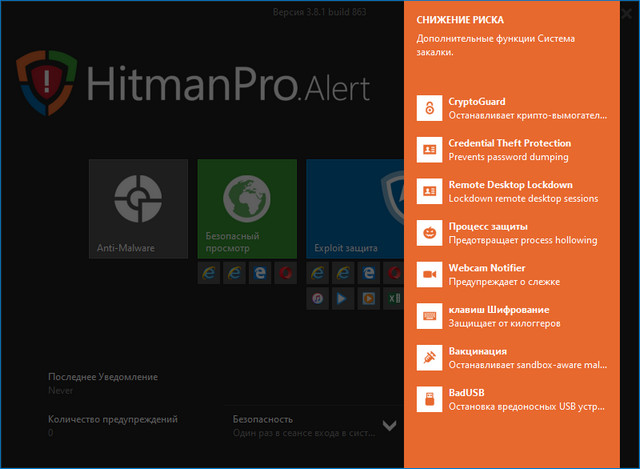The image size is (640, 469).
Task: Click the keyboard icon for клавиш Шифрование
Action: tap(429, 315)
